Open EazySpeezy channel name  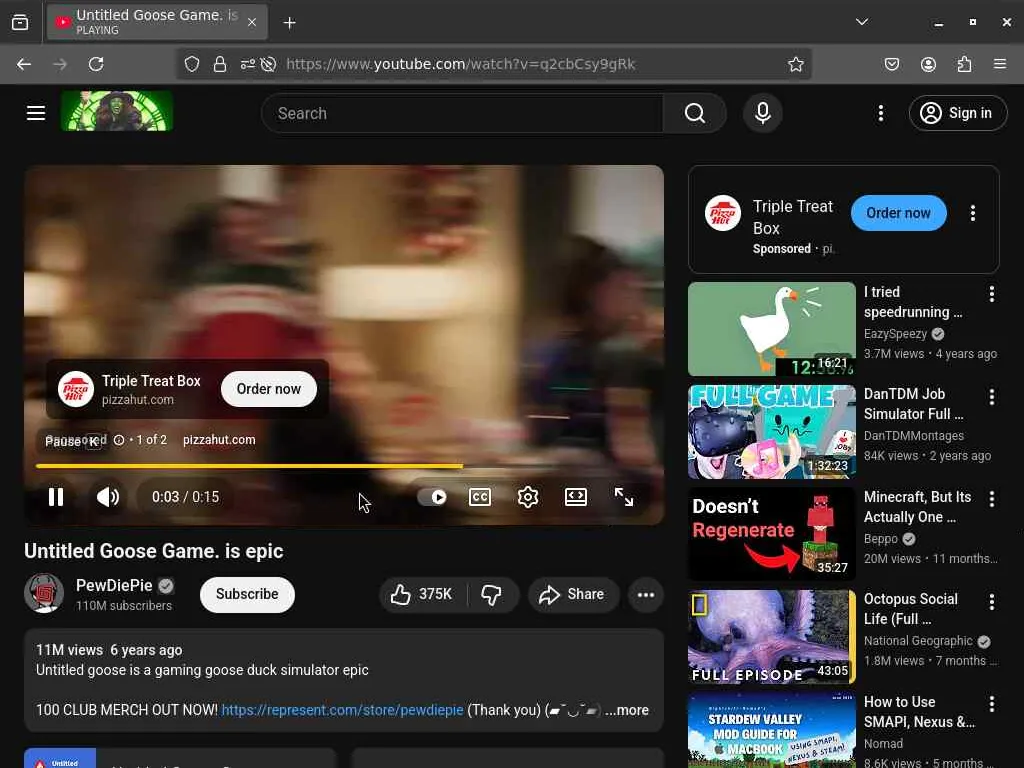[895, 334]
